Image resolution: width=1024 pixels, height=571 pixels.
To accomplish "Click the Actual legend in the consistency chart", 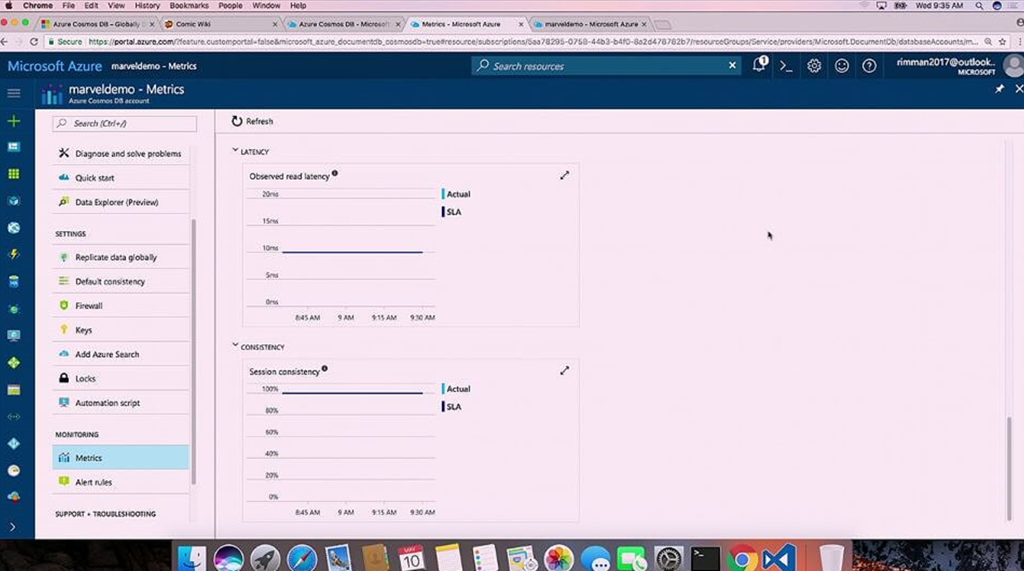I will pos(456,389).
